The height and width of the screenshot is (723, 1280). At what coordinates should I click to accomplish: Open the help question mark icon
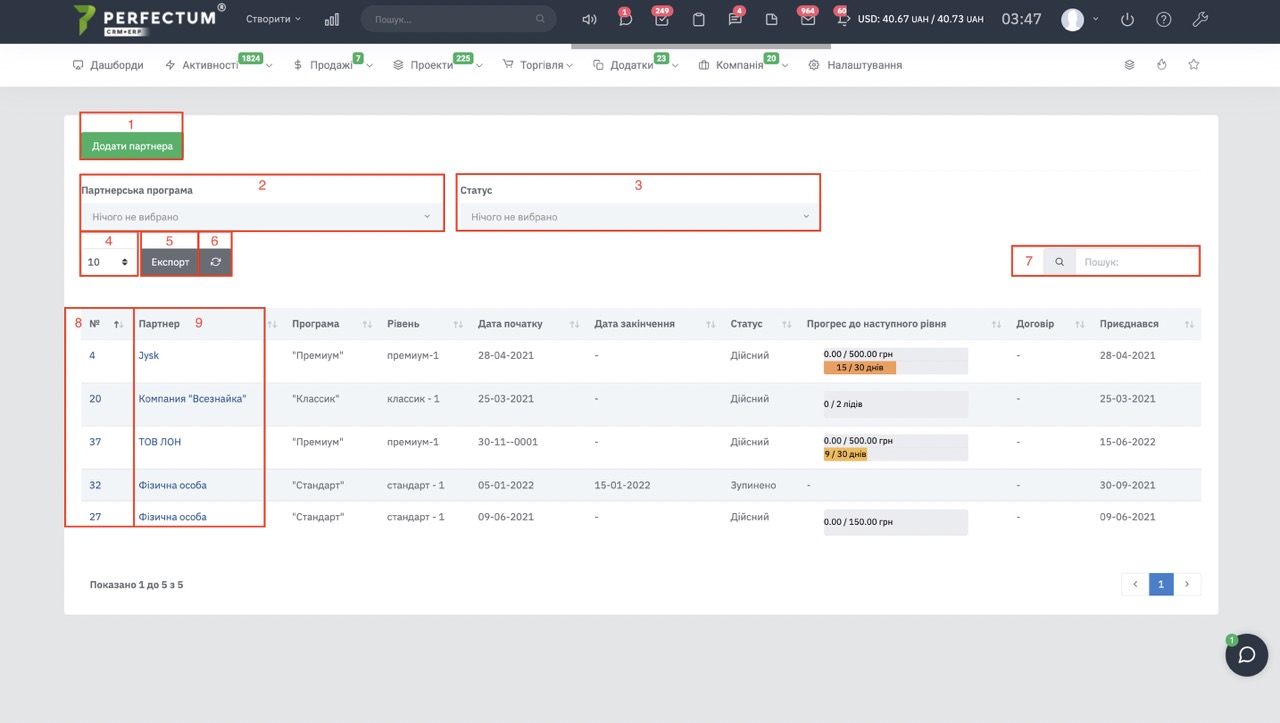click(1164, 20)
